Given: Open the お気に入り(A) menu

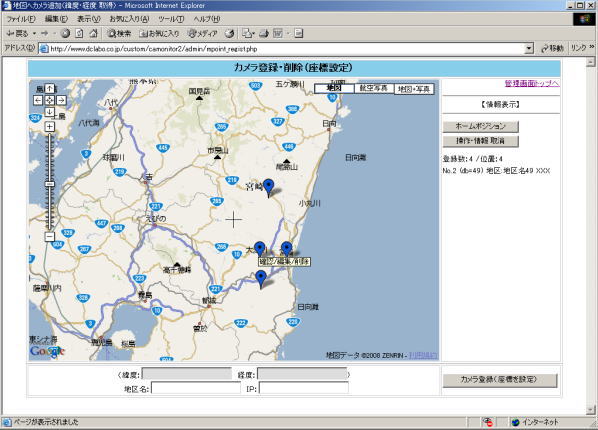Looking at the screenshot, I should [129, 19].
